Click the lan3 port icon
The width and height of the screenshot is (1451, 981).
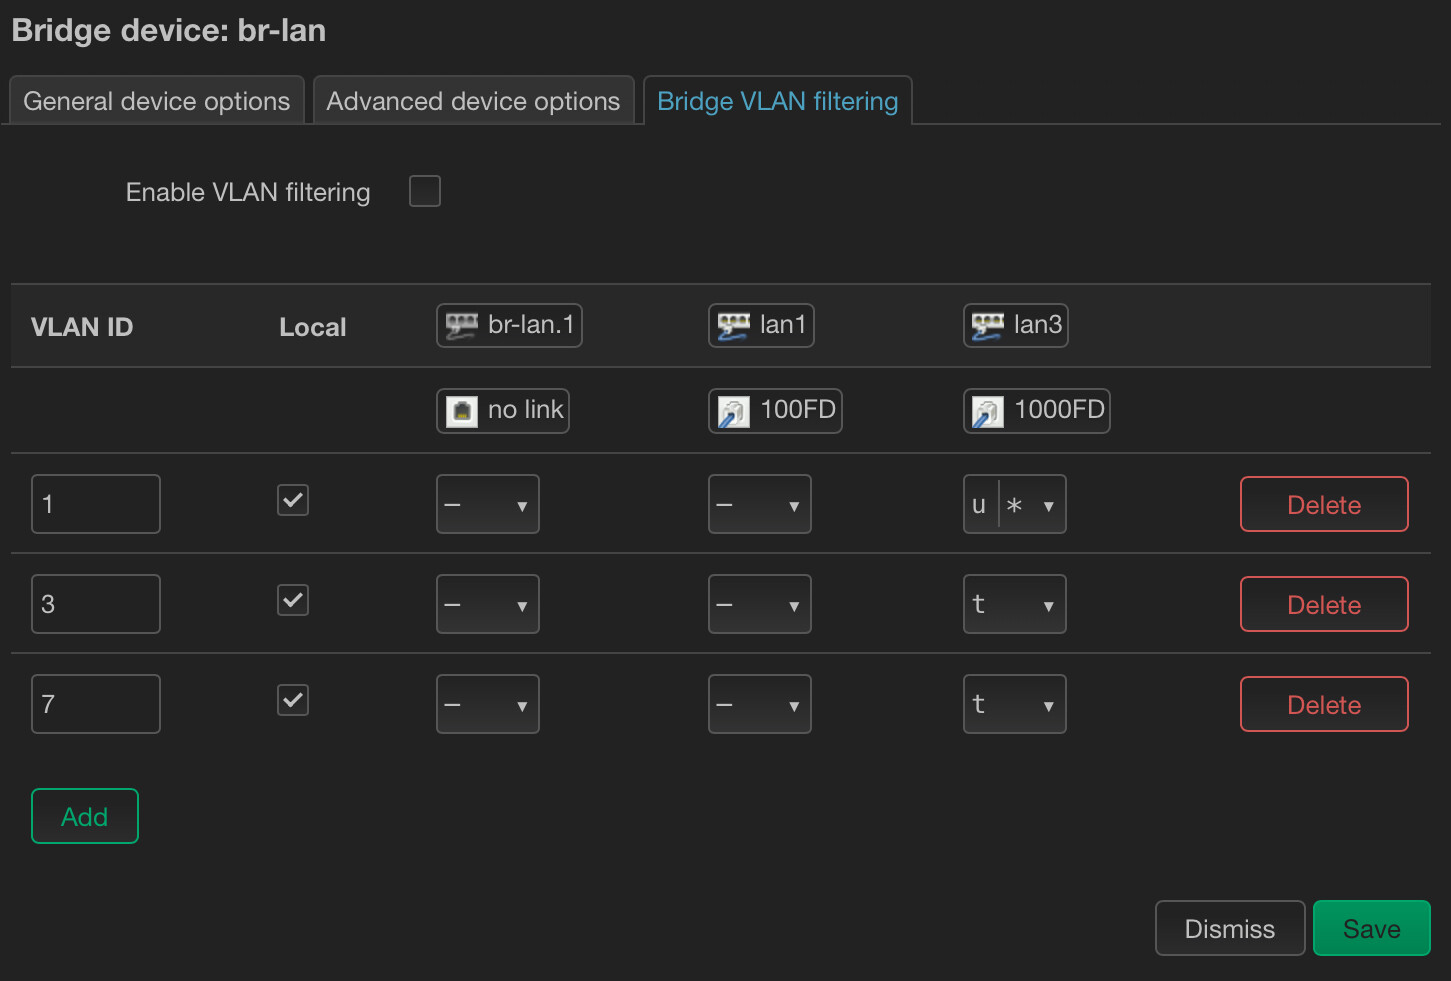pos(987,326)
